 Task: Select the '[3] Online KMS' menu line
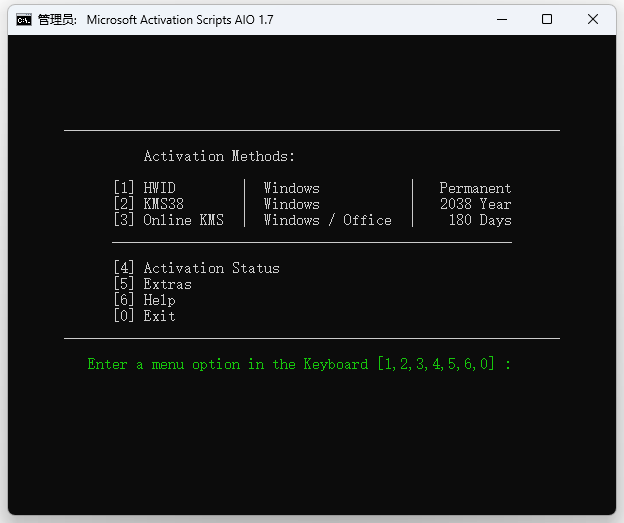(x=169, y=220)
